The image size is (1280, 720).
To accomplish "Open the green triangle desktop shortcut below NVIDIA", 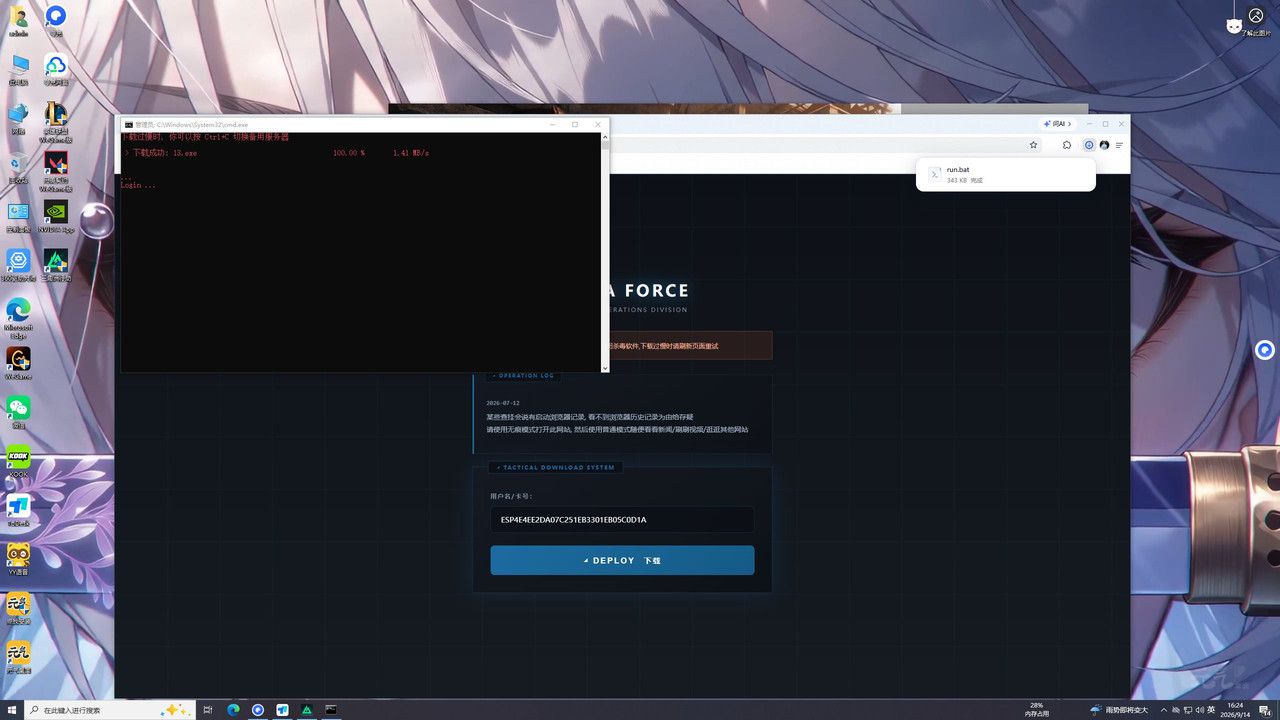I will pyautogui.click(x=56, y=265).
